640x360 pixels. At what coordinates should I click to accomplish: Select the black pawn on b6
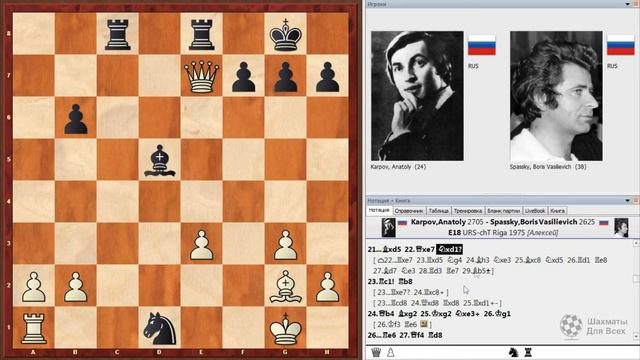pyautogui.click(x=76, y=119)
